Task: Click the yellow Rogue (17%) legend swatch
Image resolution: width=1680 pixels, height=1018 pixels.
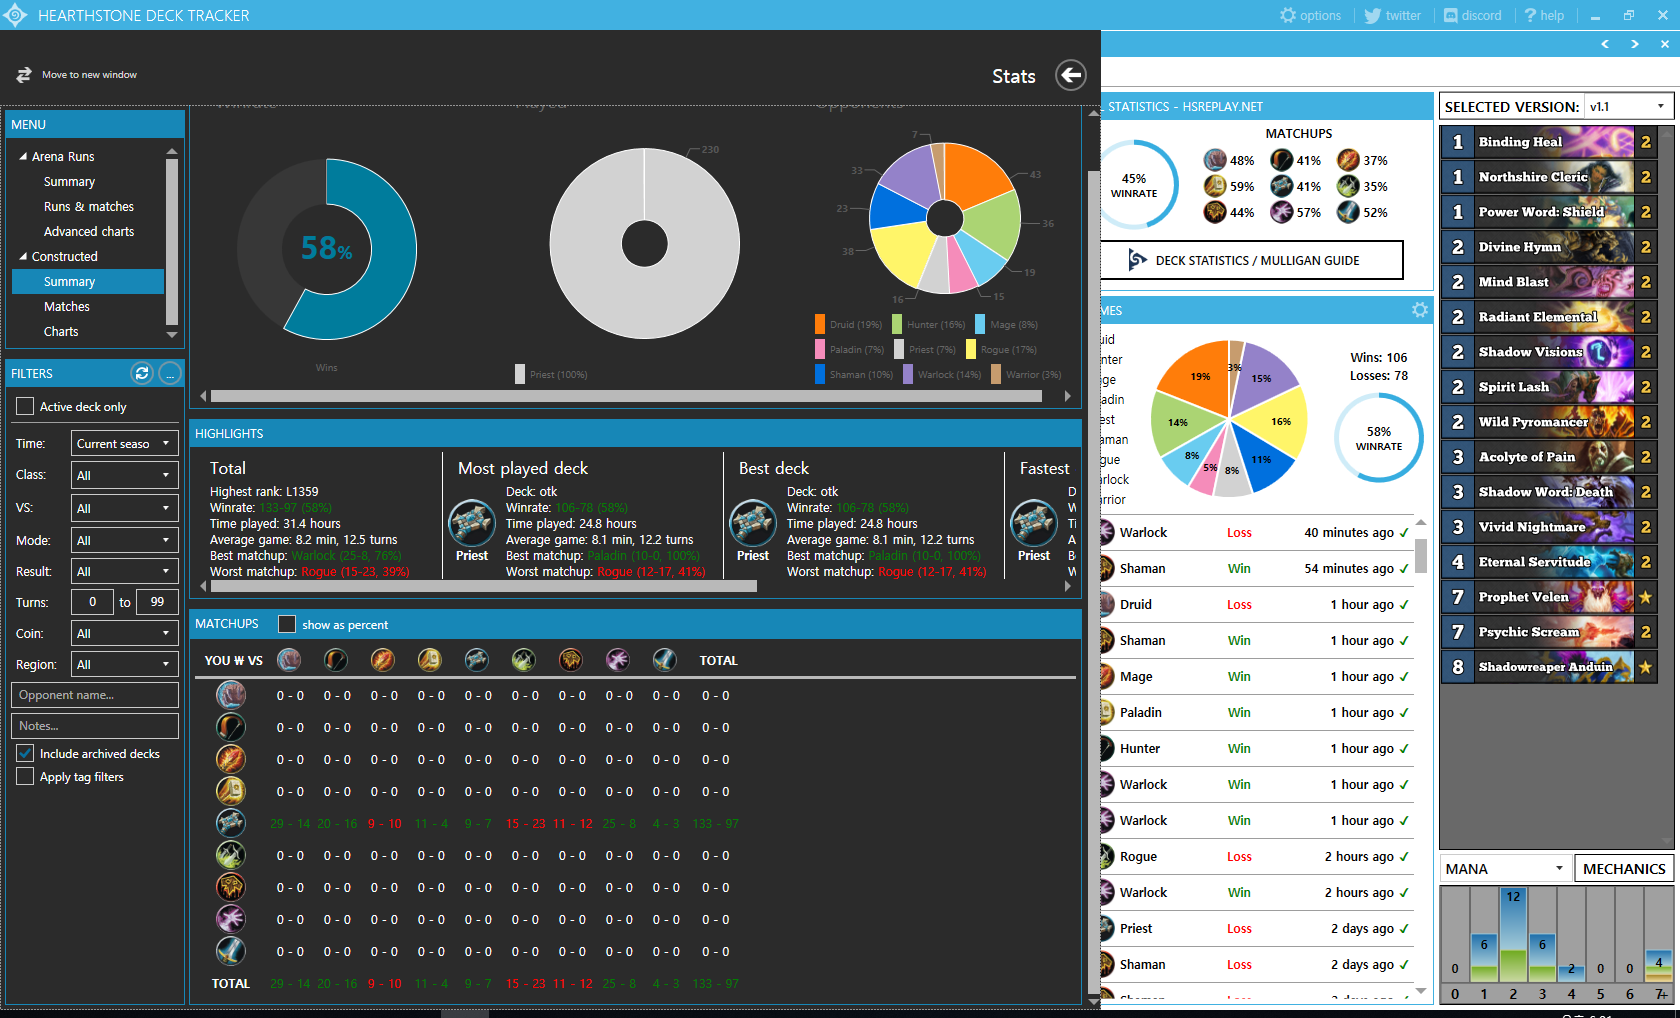Action: click(971, 349)
